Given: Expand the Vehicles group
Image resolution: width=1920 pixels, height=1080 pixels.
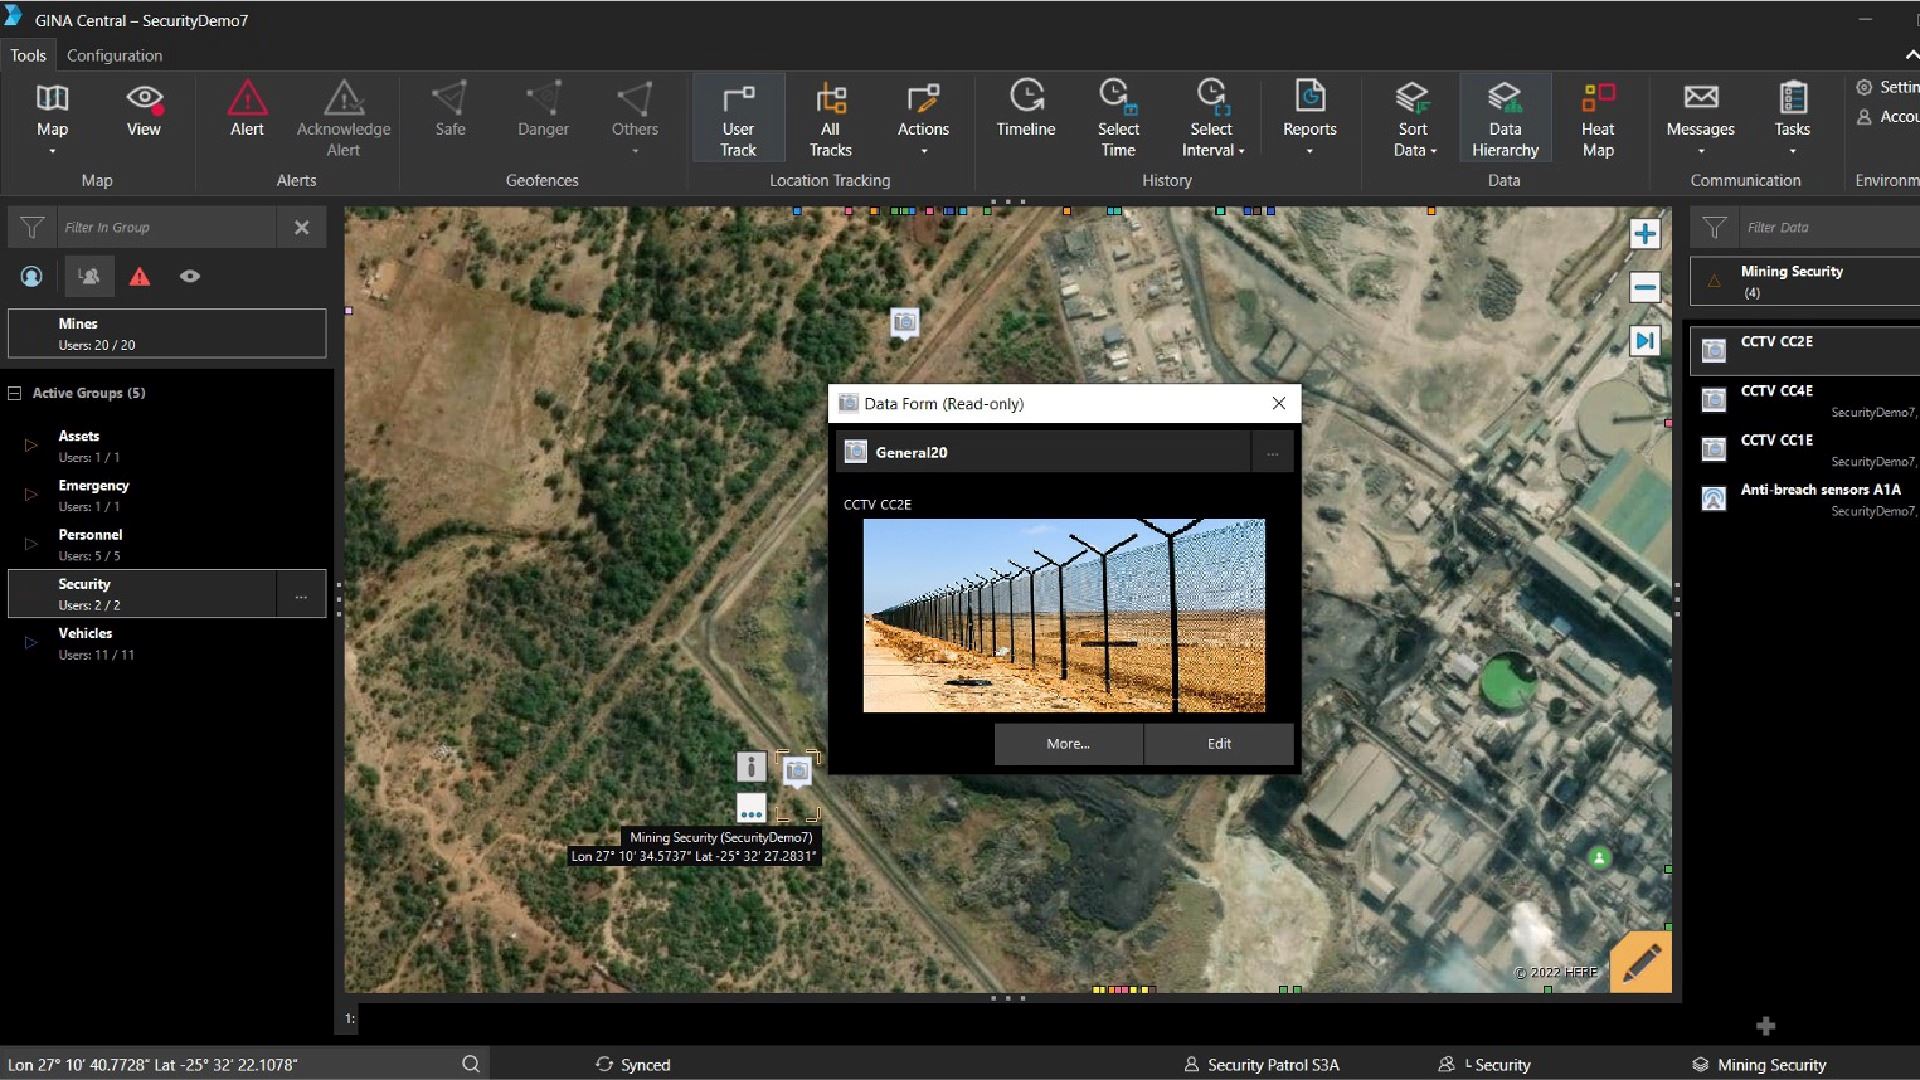Looking at the screenshot, I should pyautogui.click(x=30, y=643).
